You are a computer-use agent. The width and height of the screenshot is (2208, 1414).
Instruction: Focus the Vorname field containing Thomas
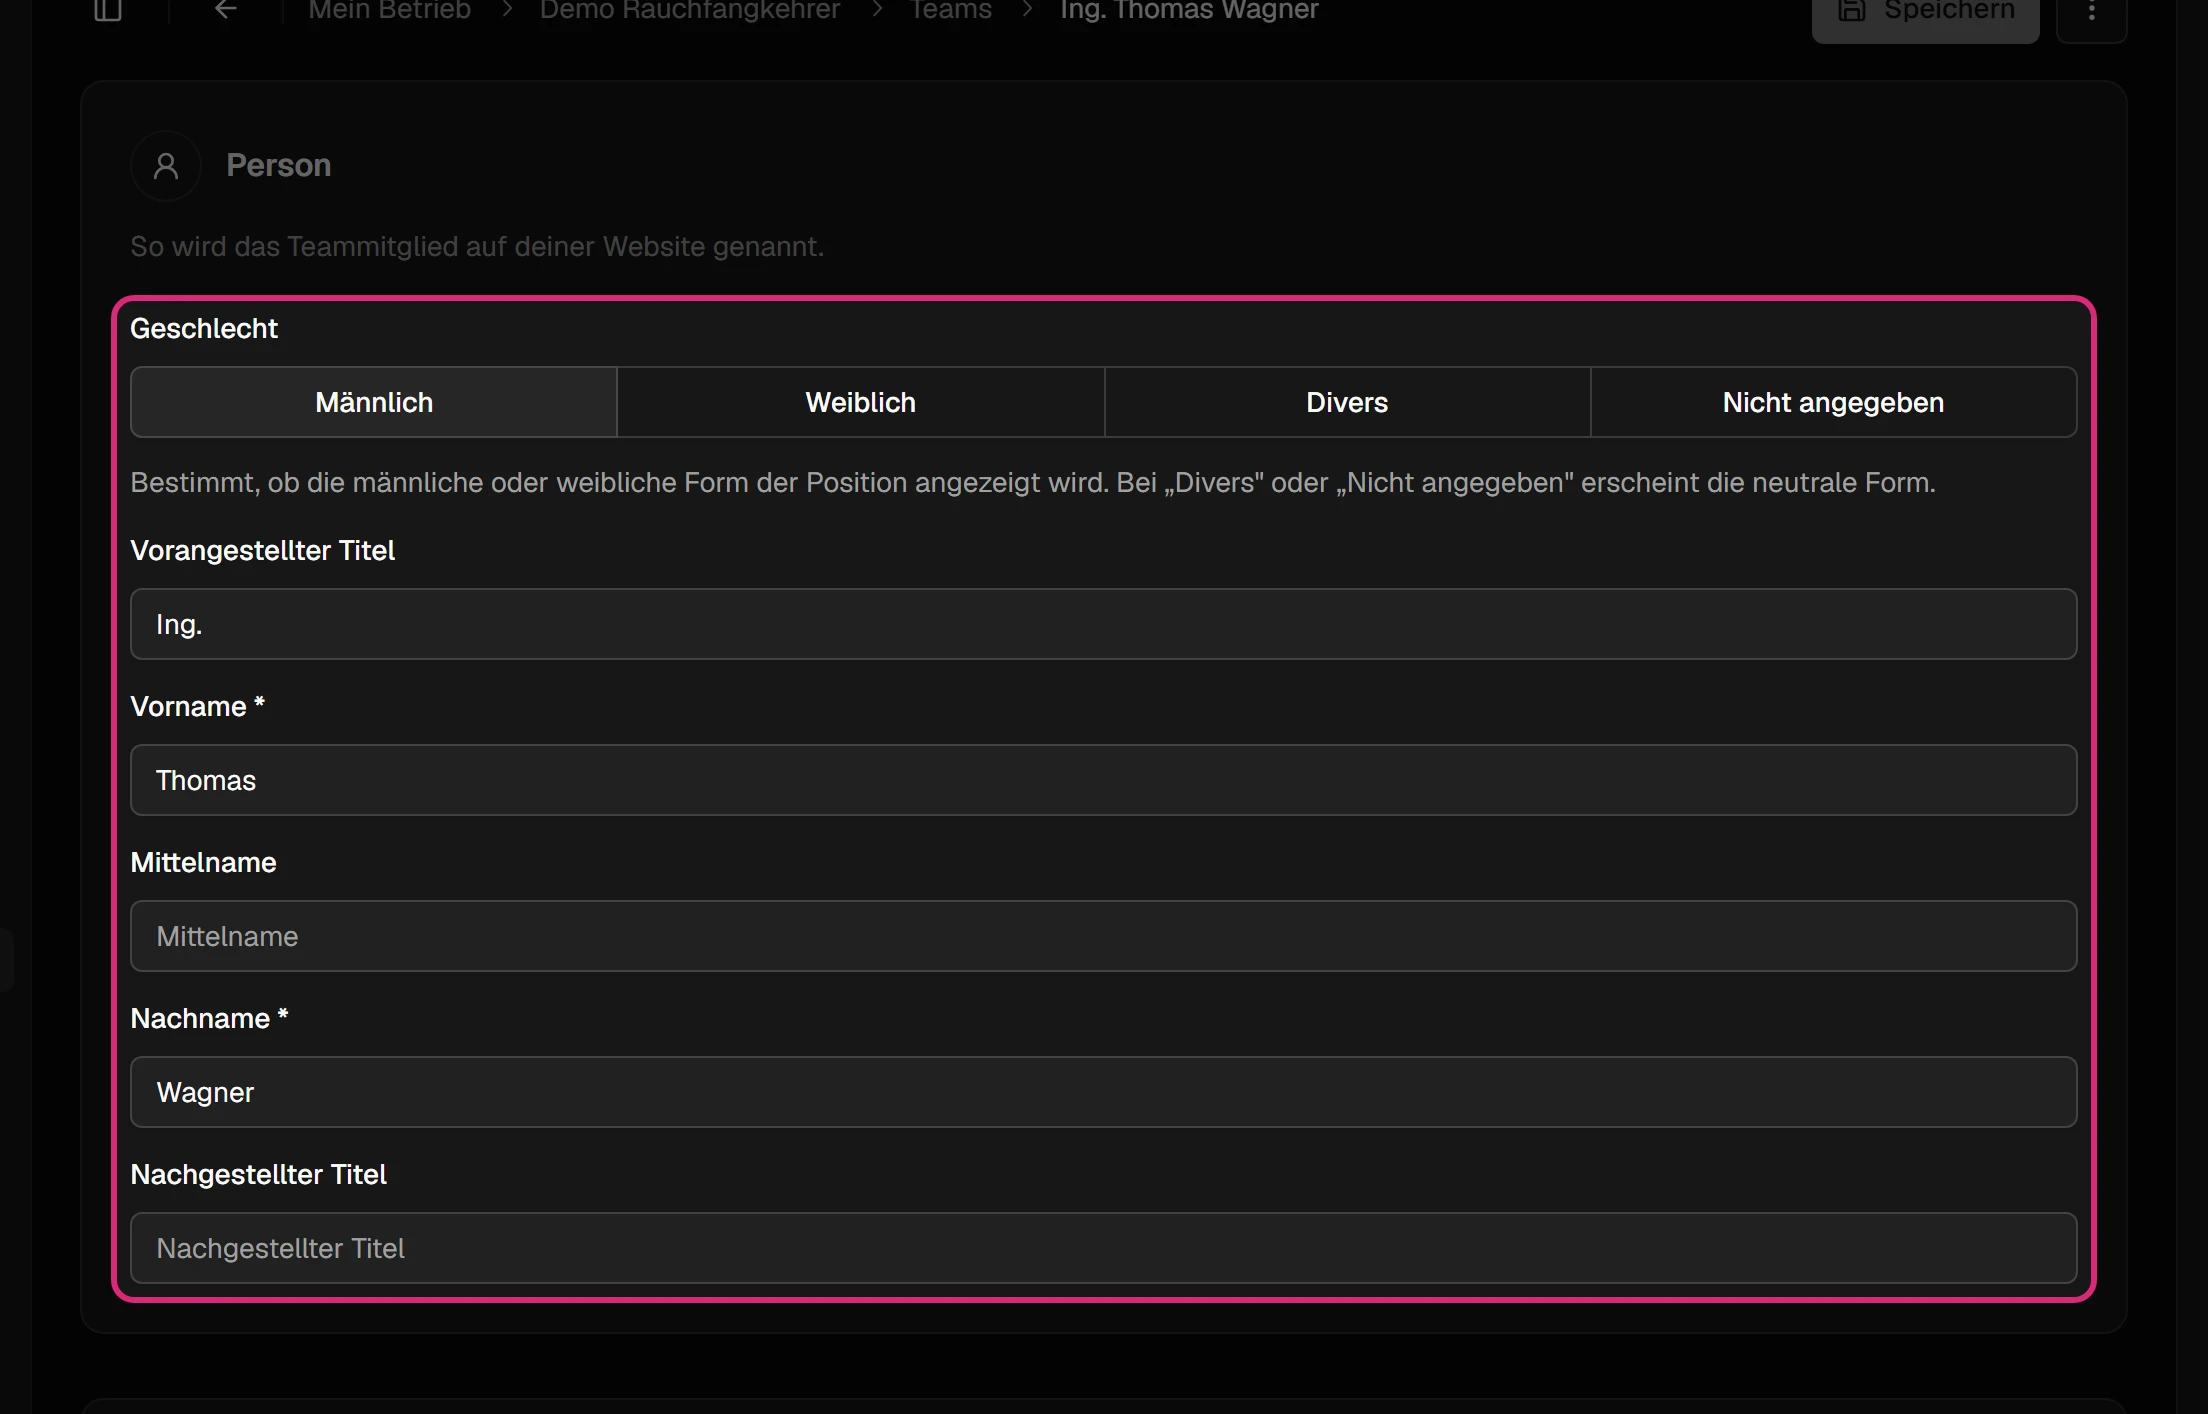click(1103, 780)
